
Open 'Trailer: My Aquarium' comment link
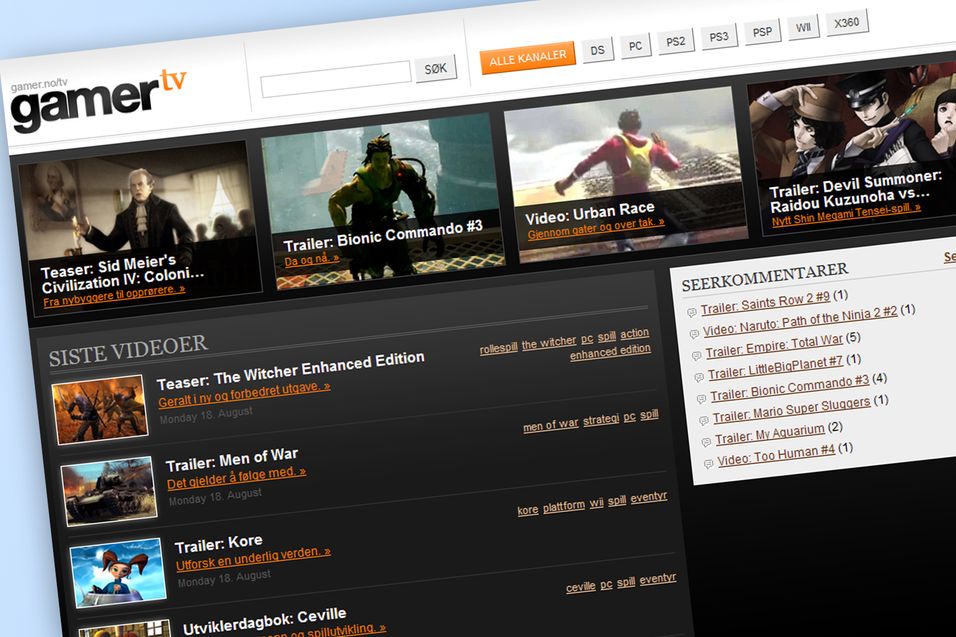pyautogui.click(x=770, y=433)
